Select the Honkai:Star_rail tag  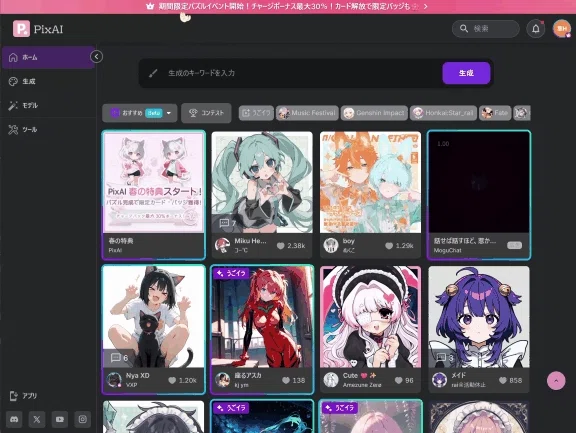click(443, 113)
